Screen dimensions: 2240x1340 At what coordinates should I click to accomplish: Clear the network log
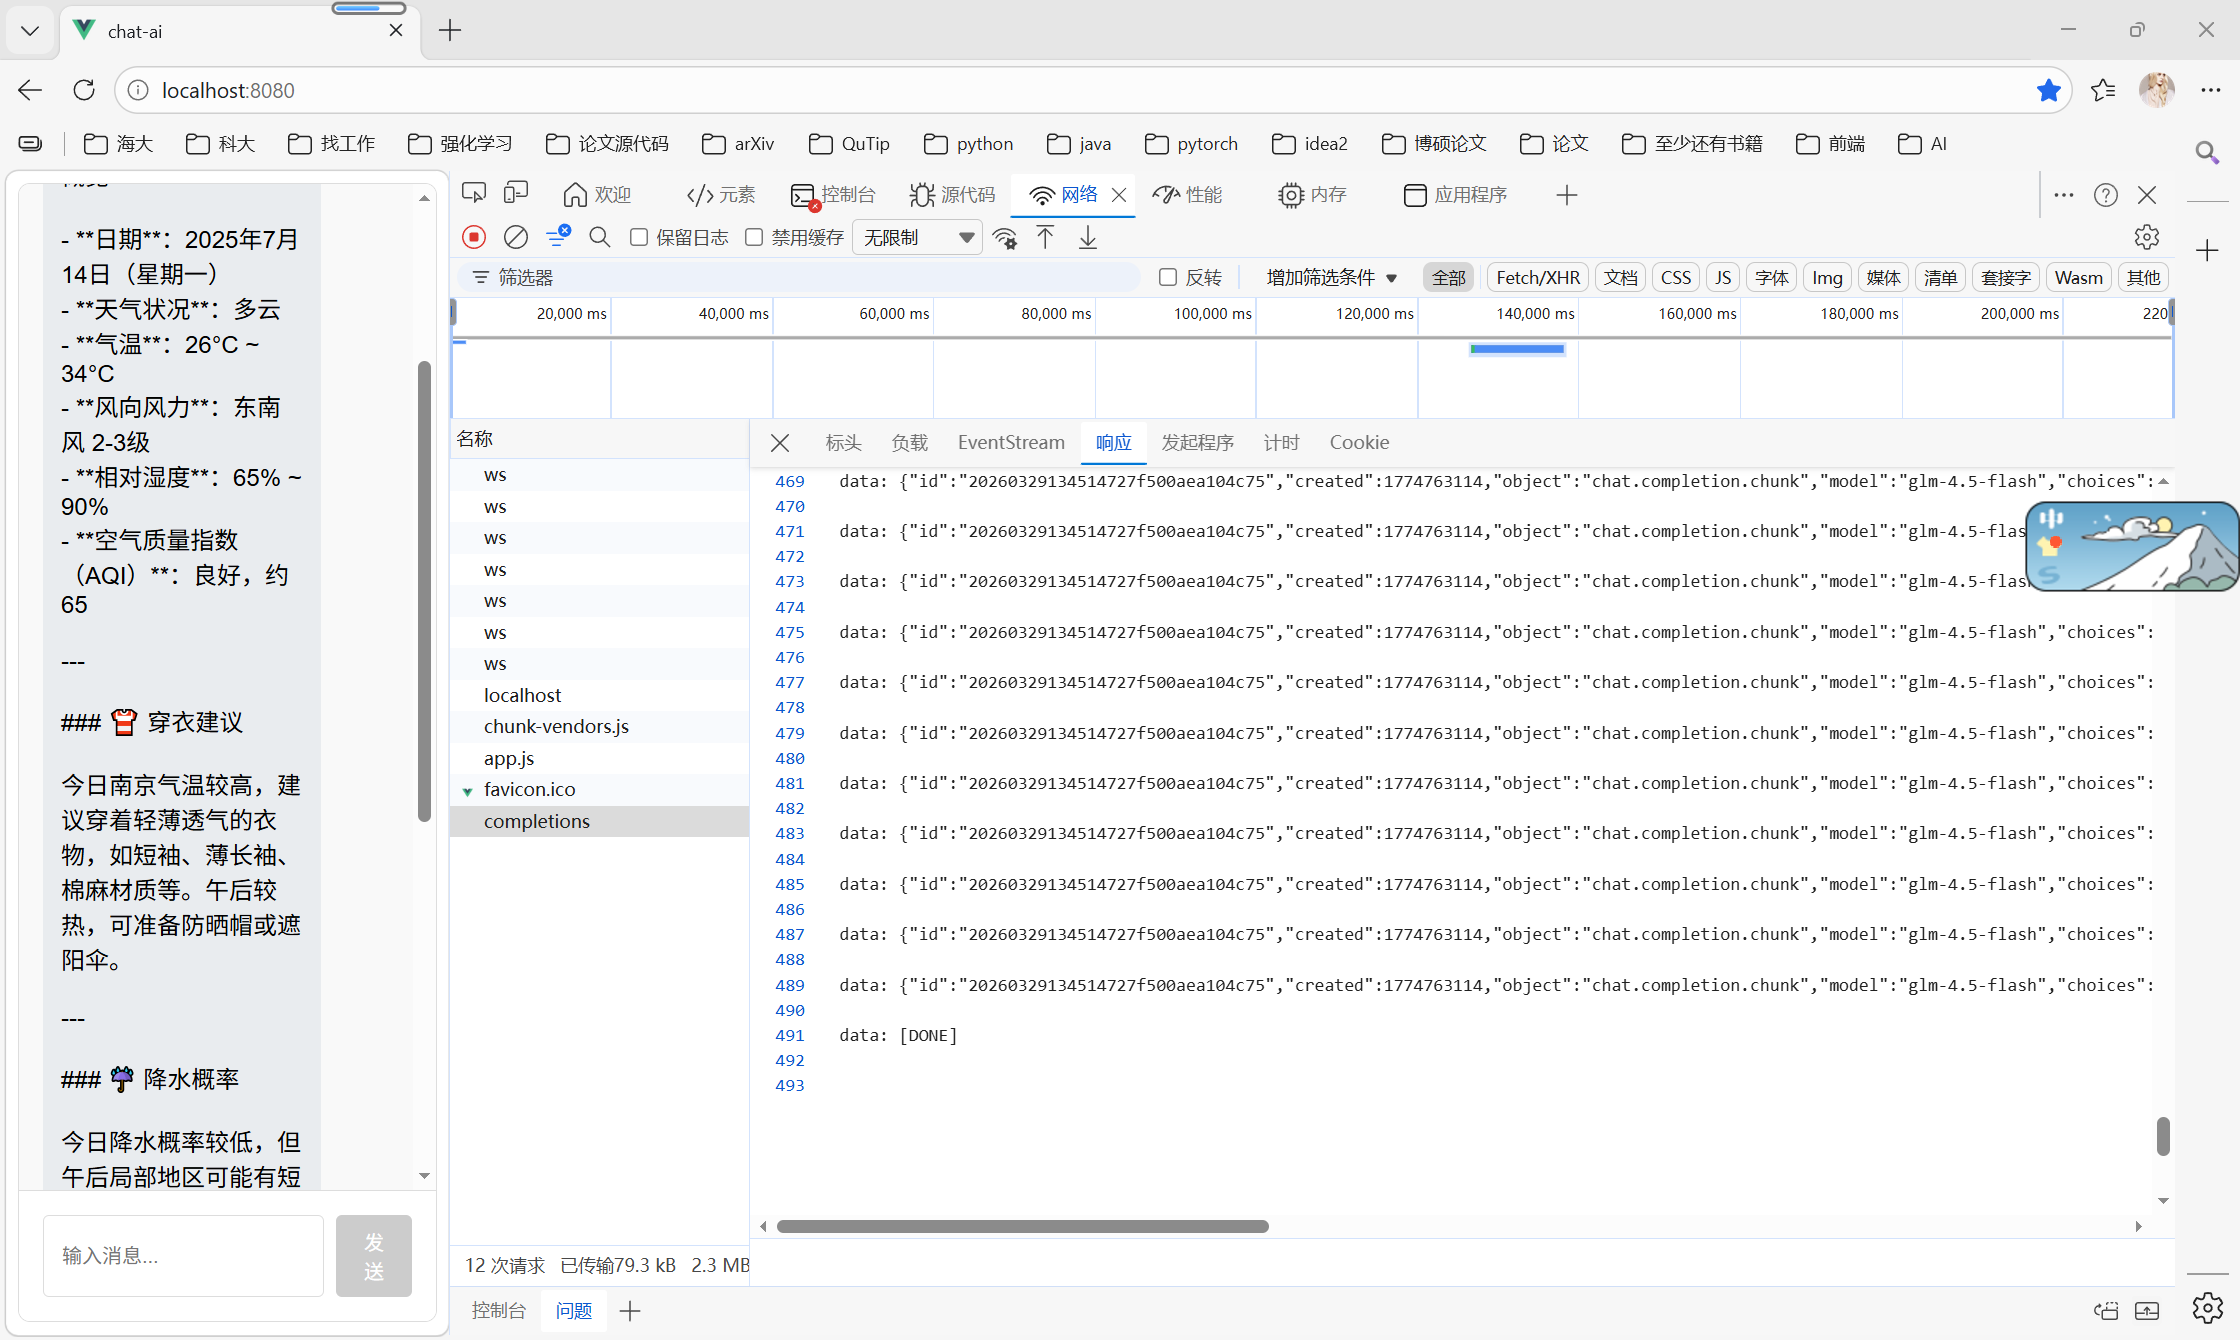(516, 237)
